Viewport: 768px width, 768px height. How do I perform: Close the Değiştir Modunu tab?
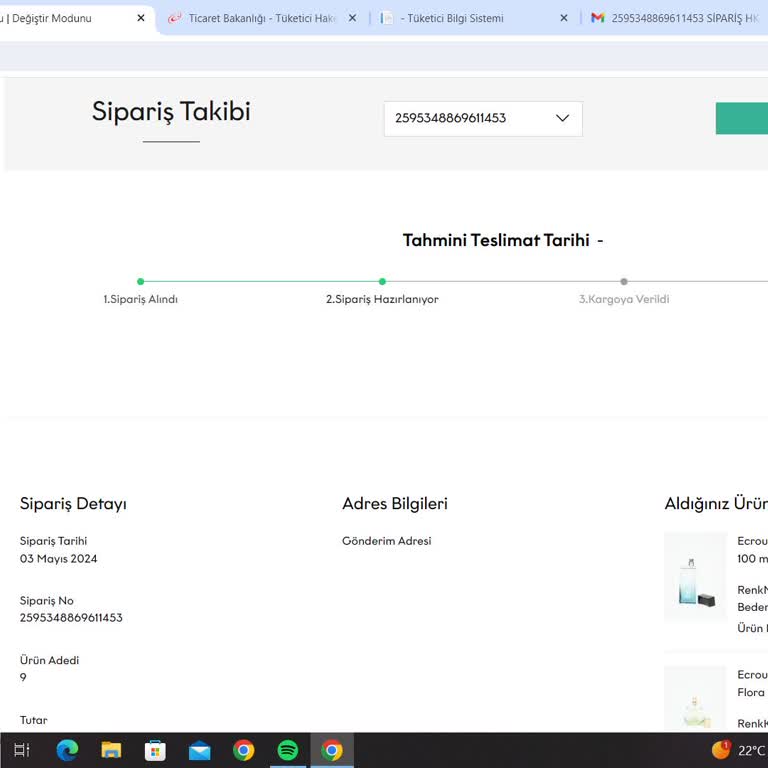point(141,18)
